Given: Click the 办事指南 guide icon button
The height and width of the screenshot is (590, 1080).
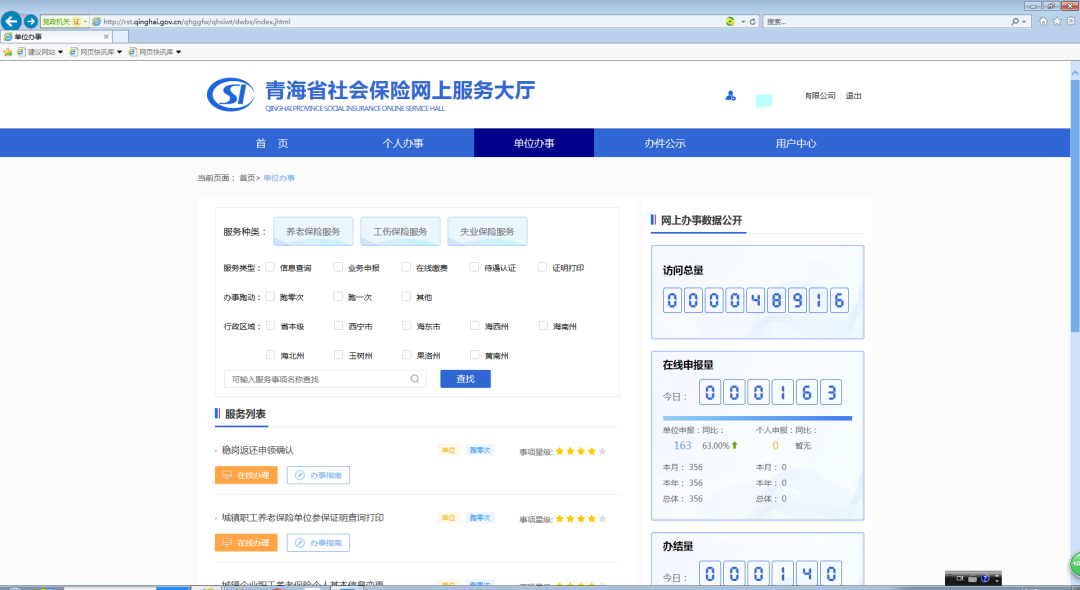Looking at the screenshot, I should point(319,475).
